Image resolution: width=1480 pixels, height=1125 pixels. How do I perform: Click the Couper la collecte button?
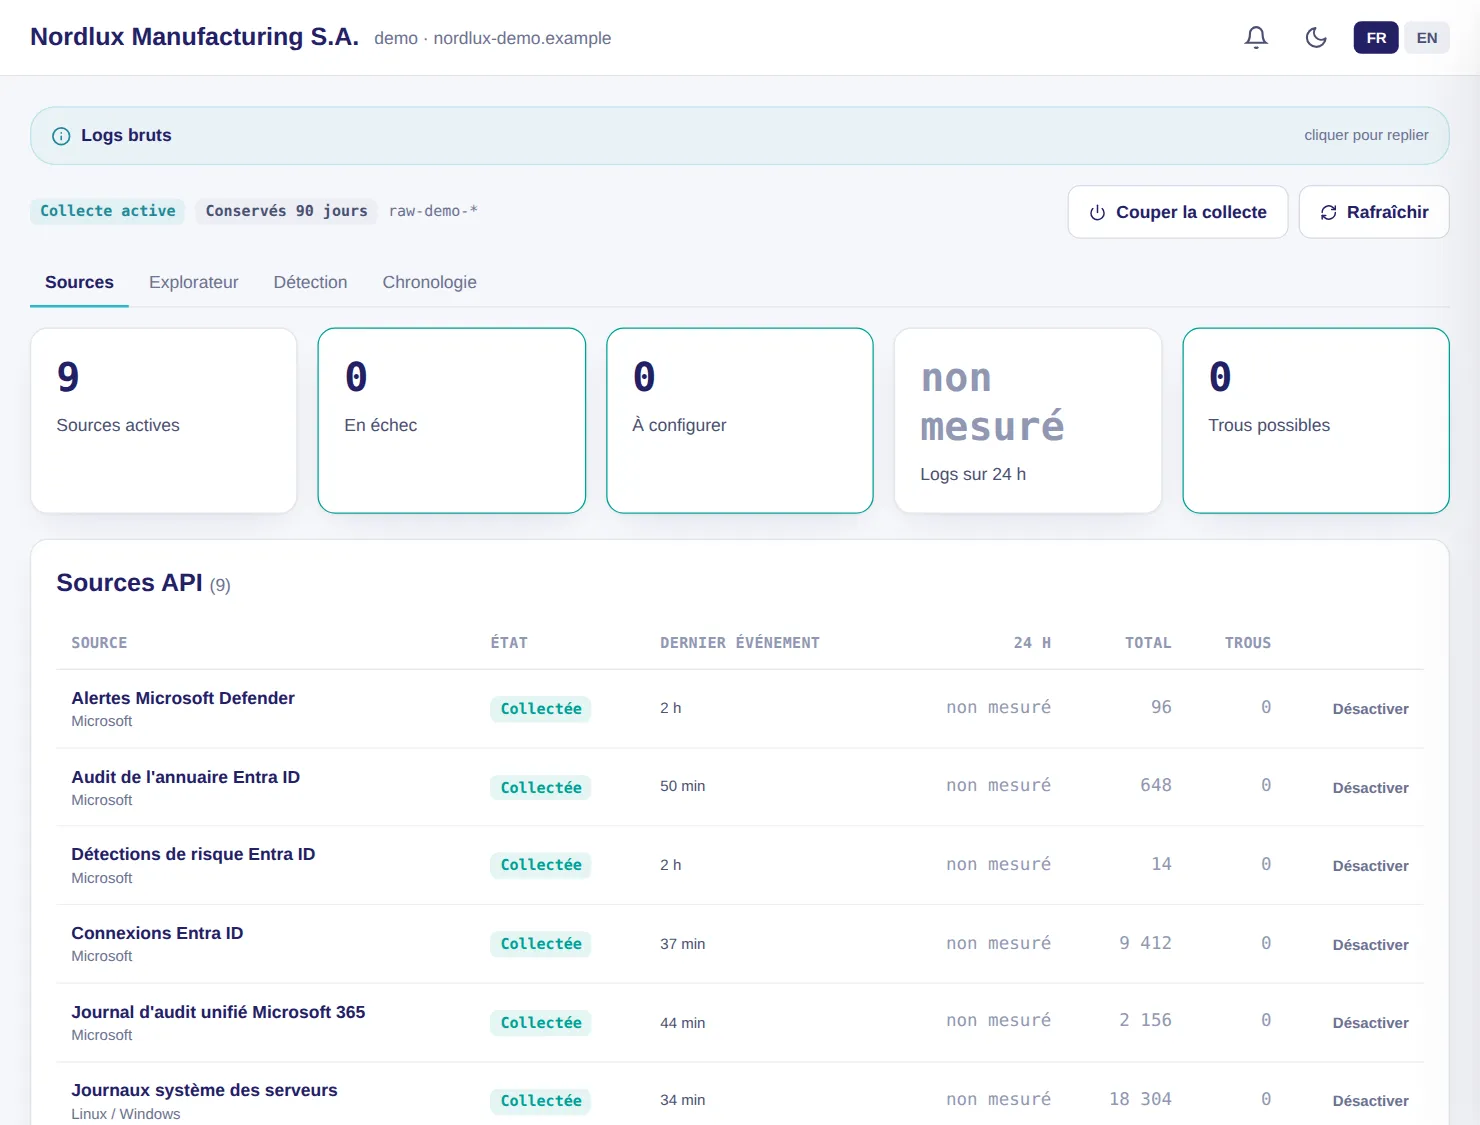point(1178,212)
